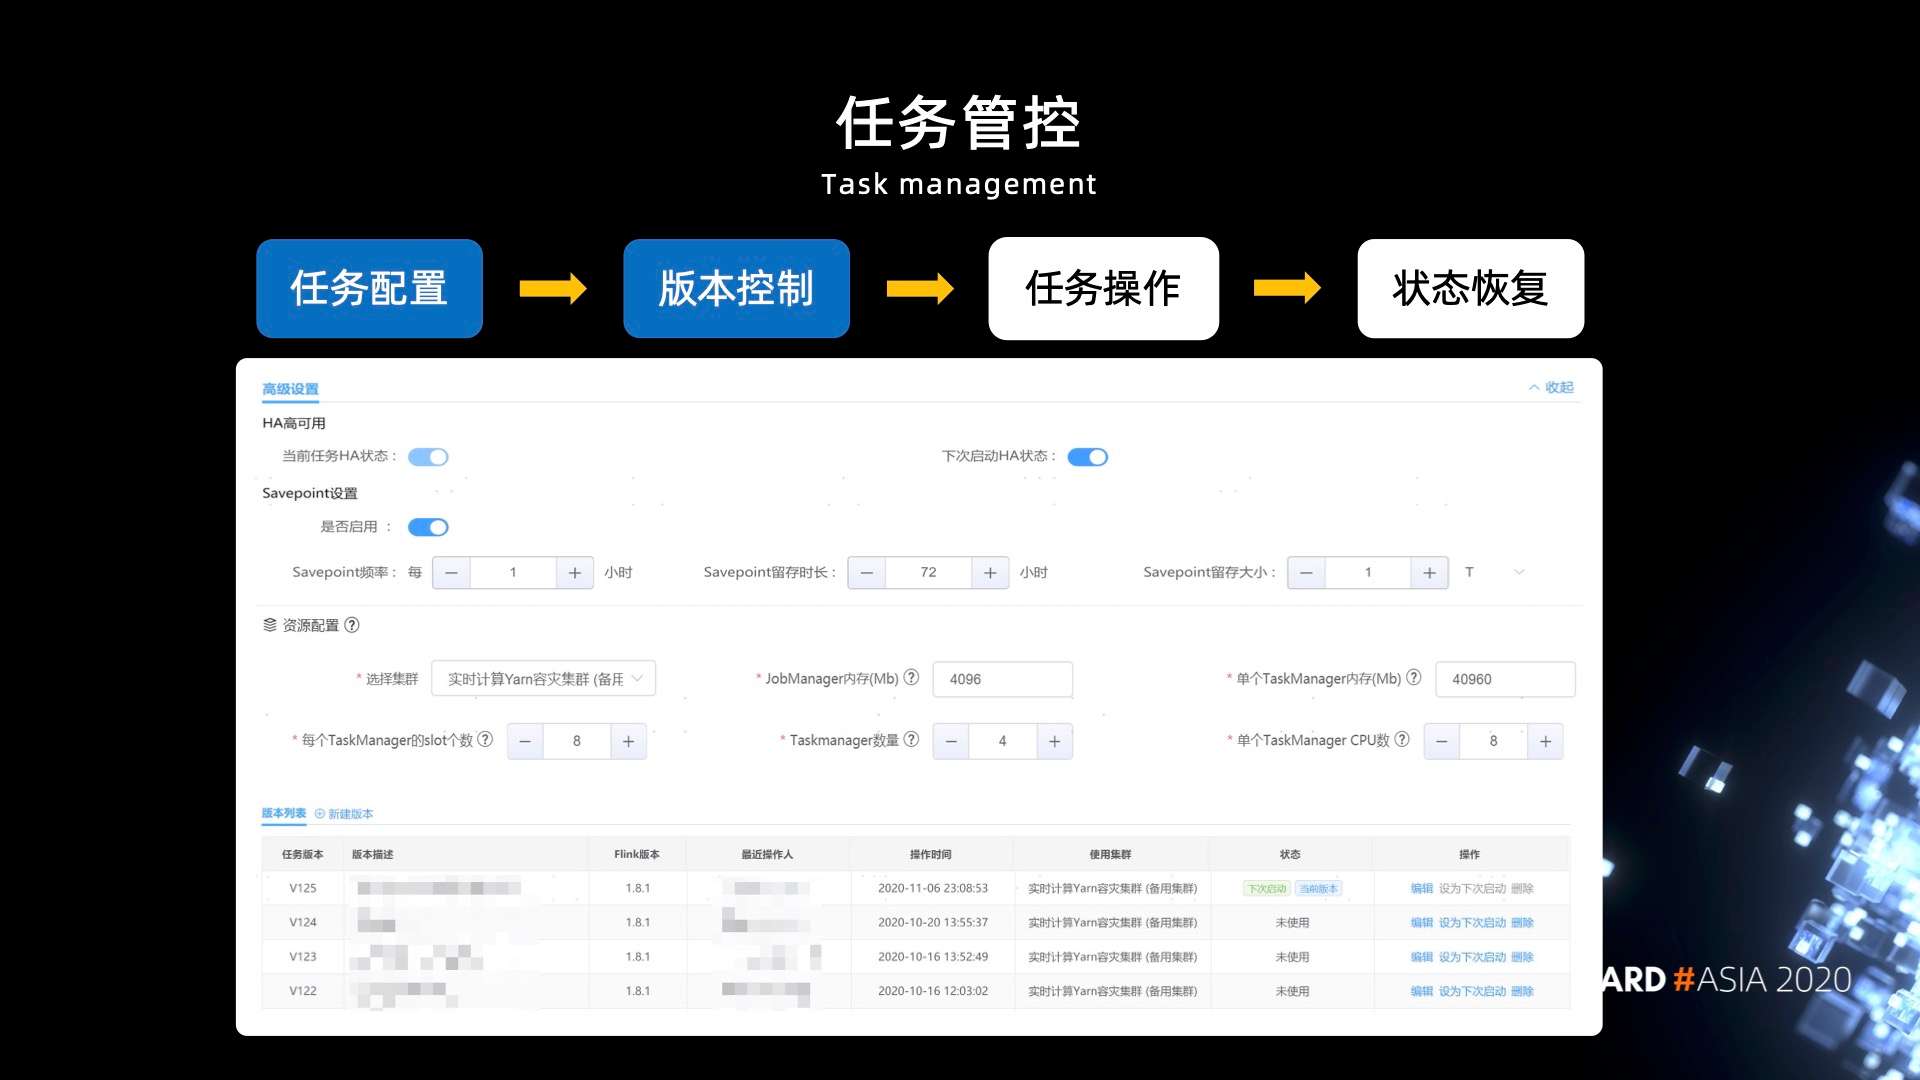Click 设为下次启动 for V124
Viewport: 1920px width, 1080px height.
click(x=1471, y=923)
